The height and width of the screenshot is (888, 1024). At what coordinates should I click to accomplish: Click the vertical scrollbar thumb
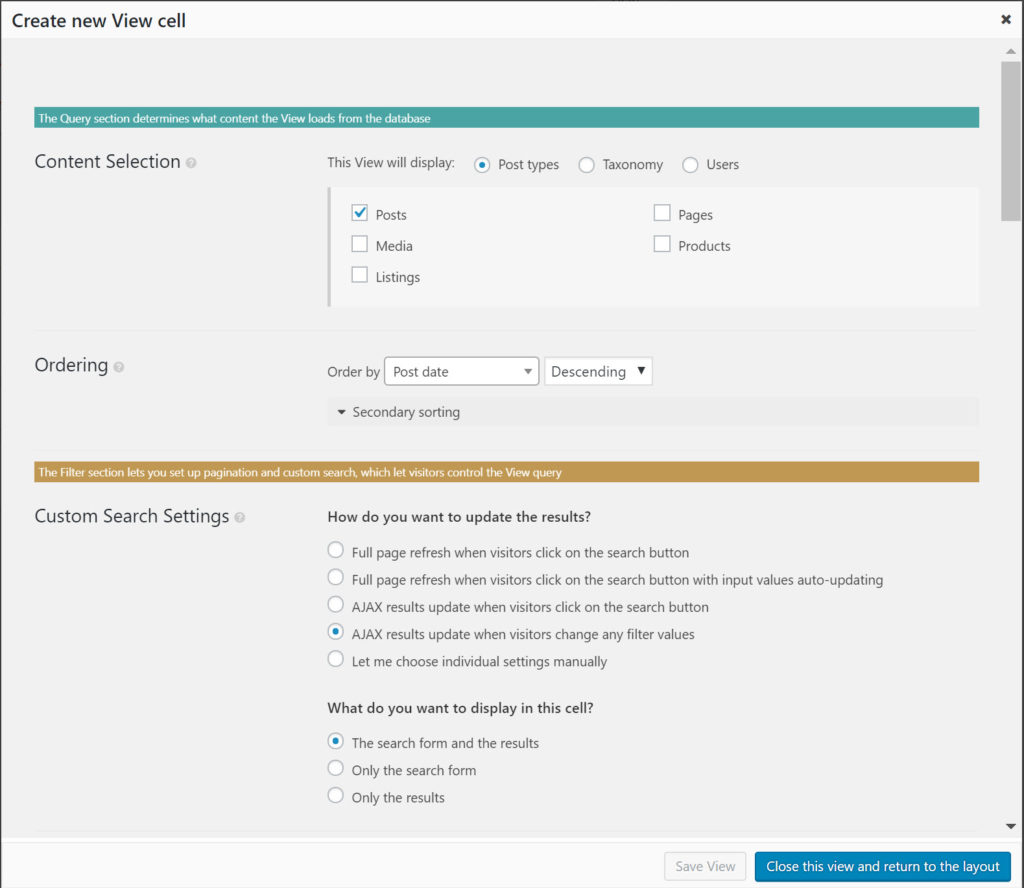pos(1010,140)
